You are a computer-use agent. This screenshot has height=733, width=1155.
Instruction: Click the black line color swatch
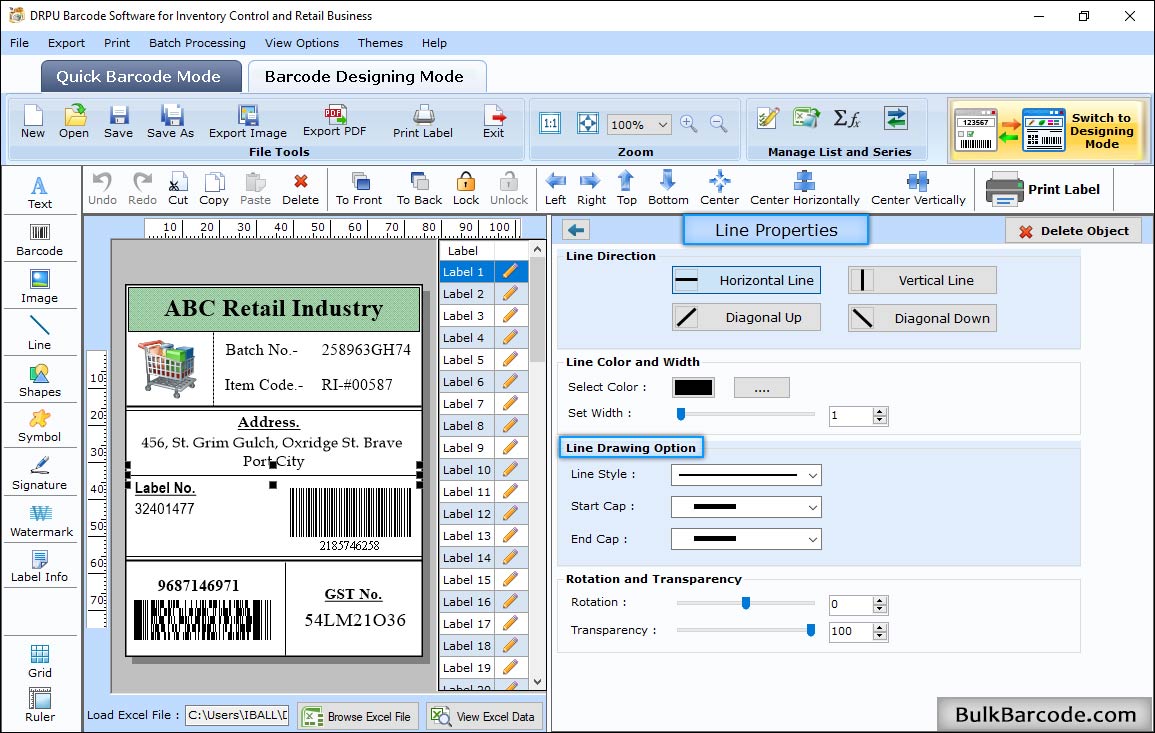pyautogui.click(x=693, y=387)
